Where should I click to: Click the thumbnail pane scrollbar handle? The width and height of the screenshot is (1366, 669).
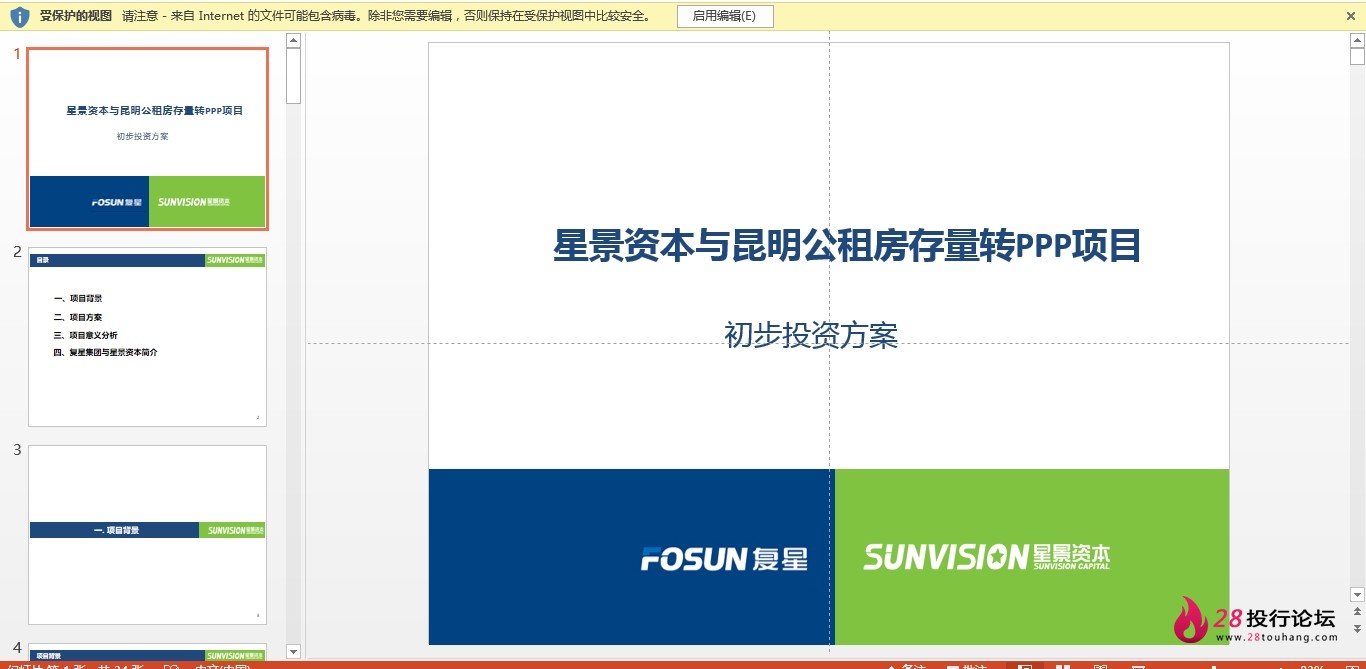point(293,76)
